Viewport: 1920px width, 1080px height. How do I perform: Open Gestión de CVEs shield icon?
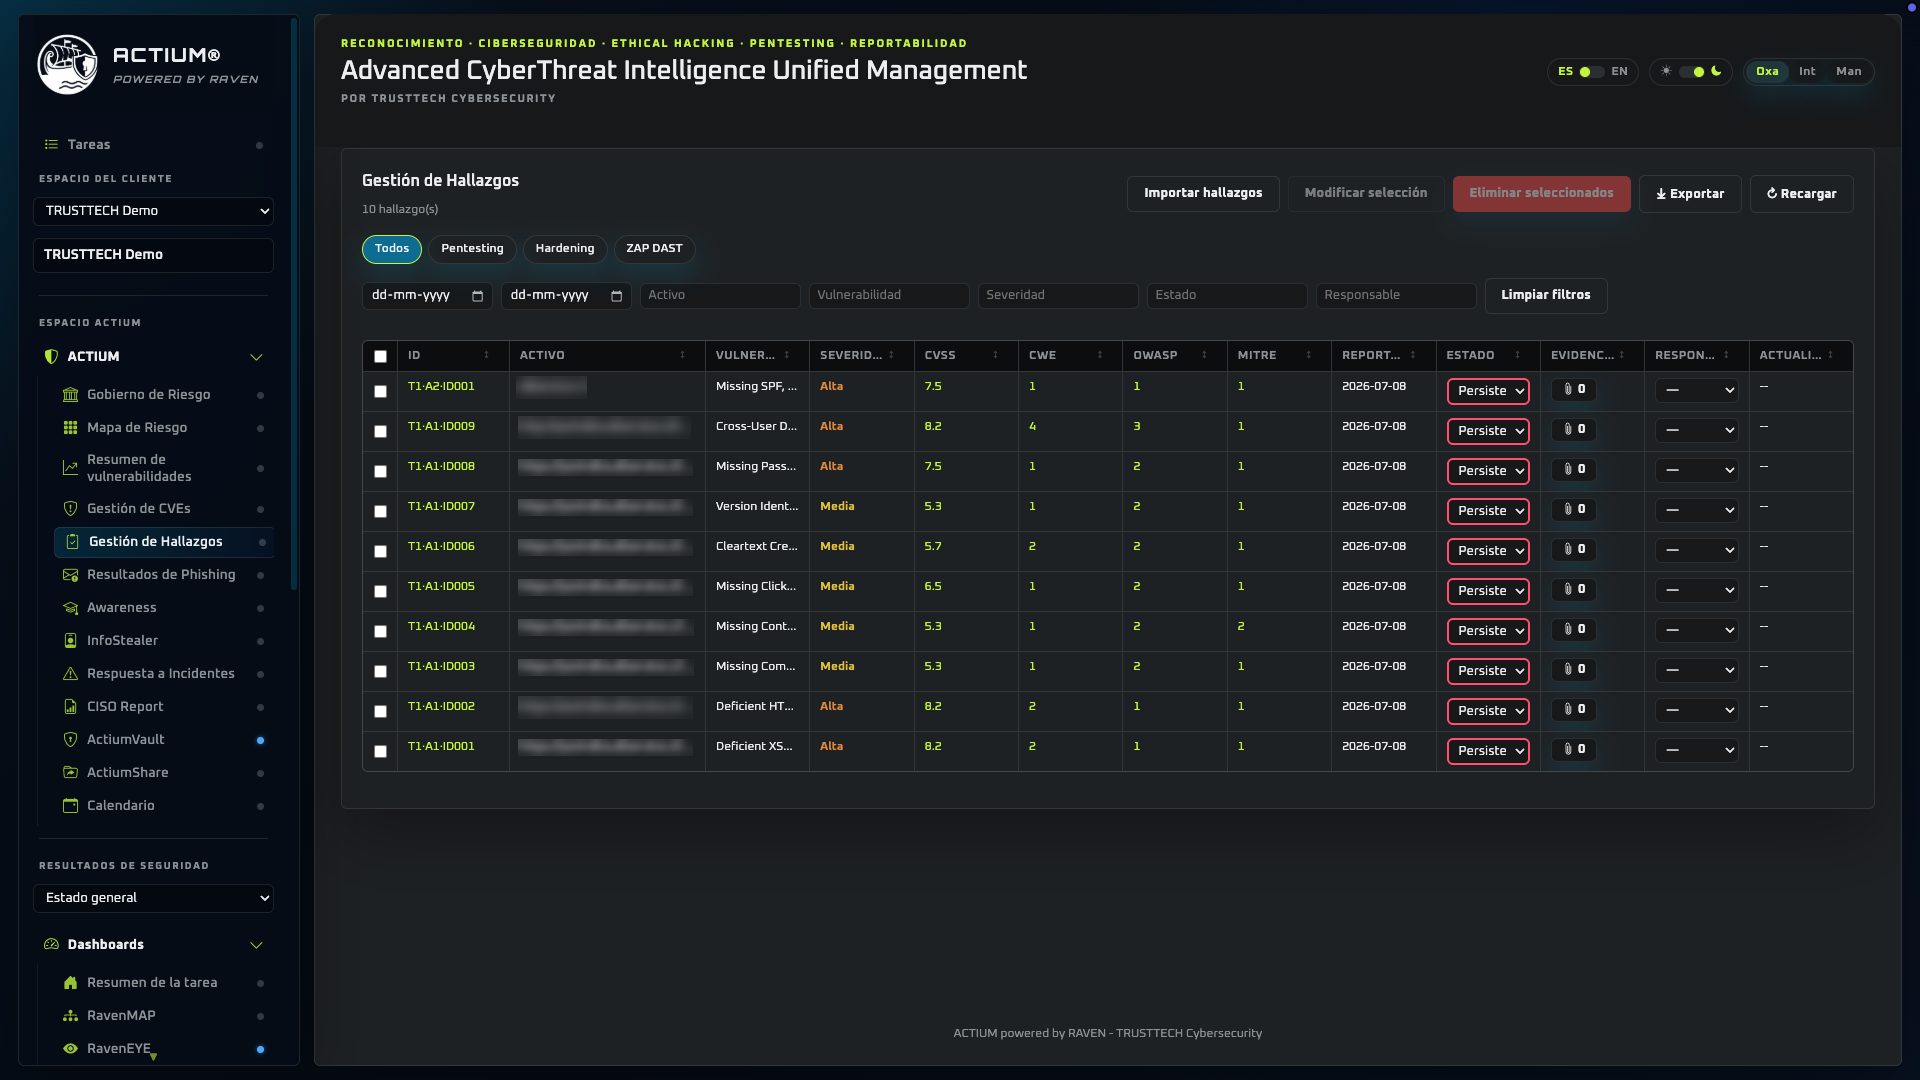(70, 509)
